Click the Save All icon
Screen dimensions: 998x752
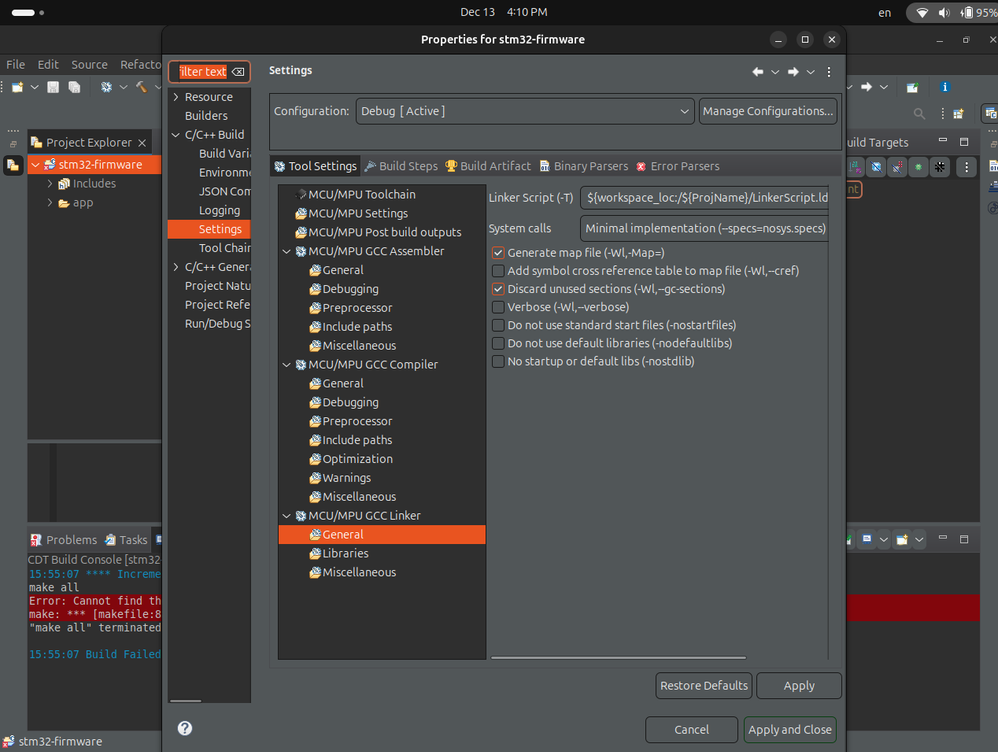[x=73, y=86]
